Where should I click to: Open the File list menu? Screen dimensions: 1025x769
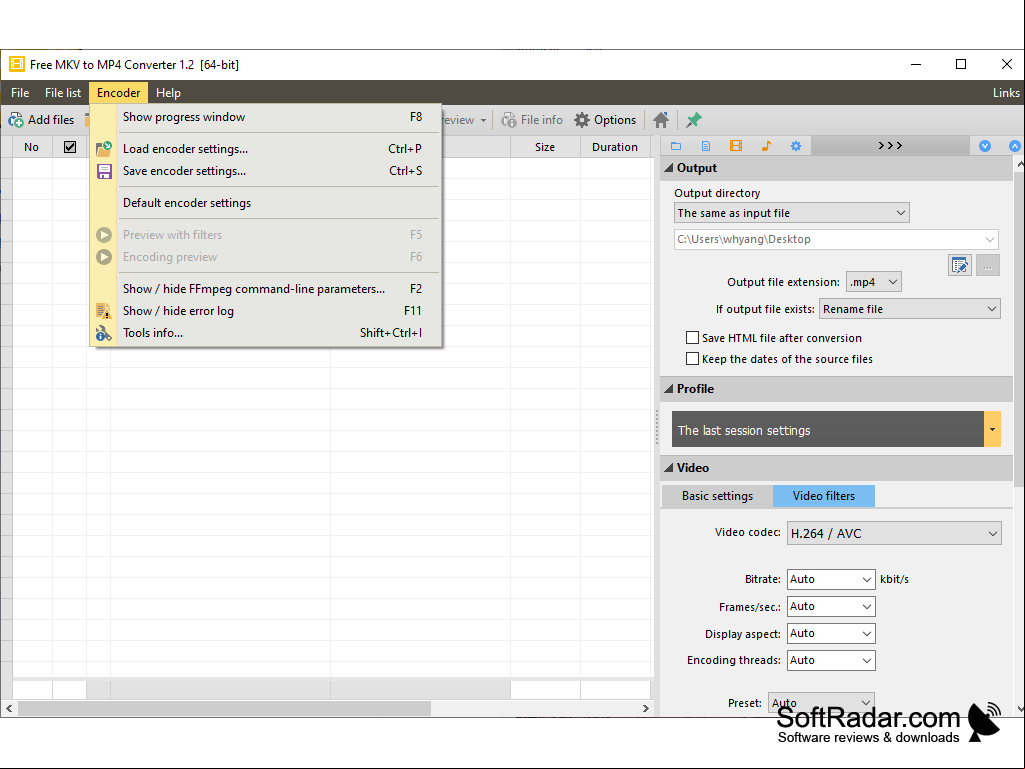pos(63,93)
